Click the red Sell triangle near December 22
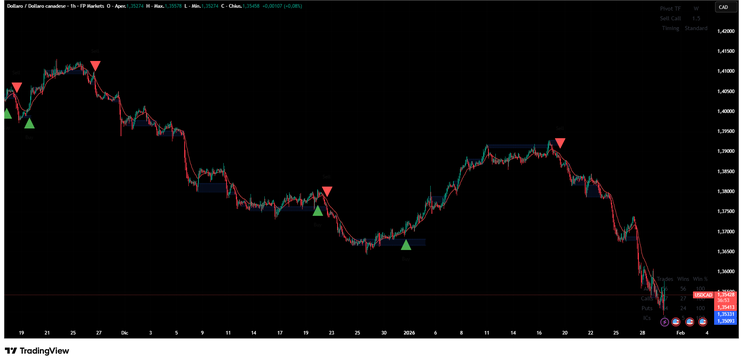The height and width of the screenshot is (363, 743). click(327, 191)
